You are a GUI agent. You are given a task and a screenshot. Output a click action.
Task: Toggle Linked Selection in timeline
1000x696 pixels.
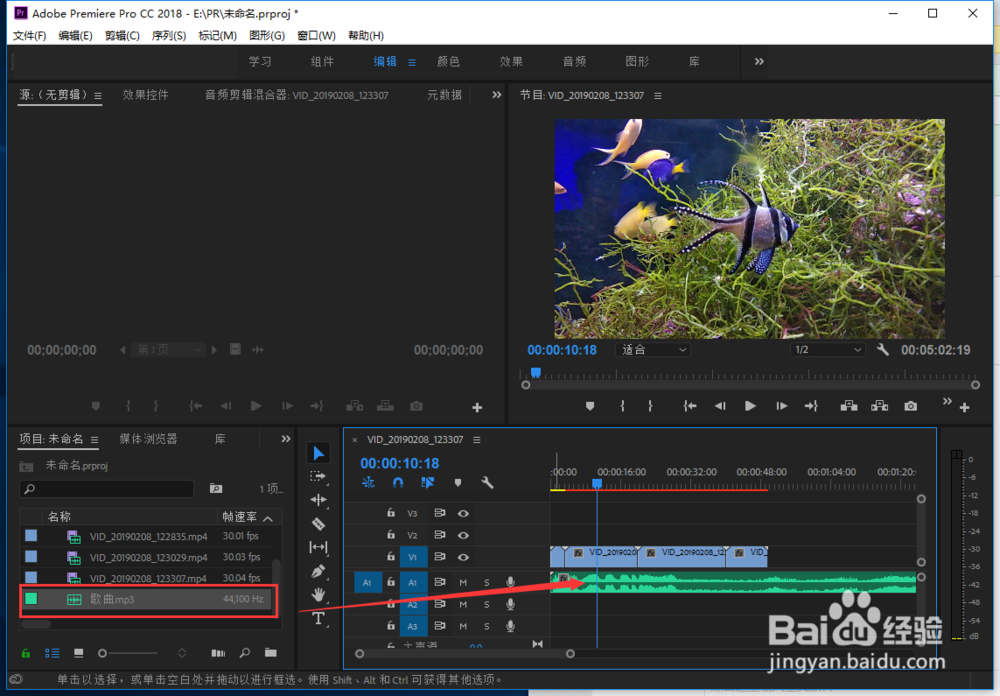pos(428,483)
